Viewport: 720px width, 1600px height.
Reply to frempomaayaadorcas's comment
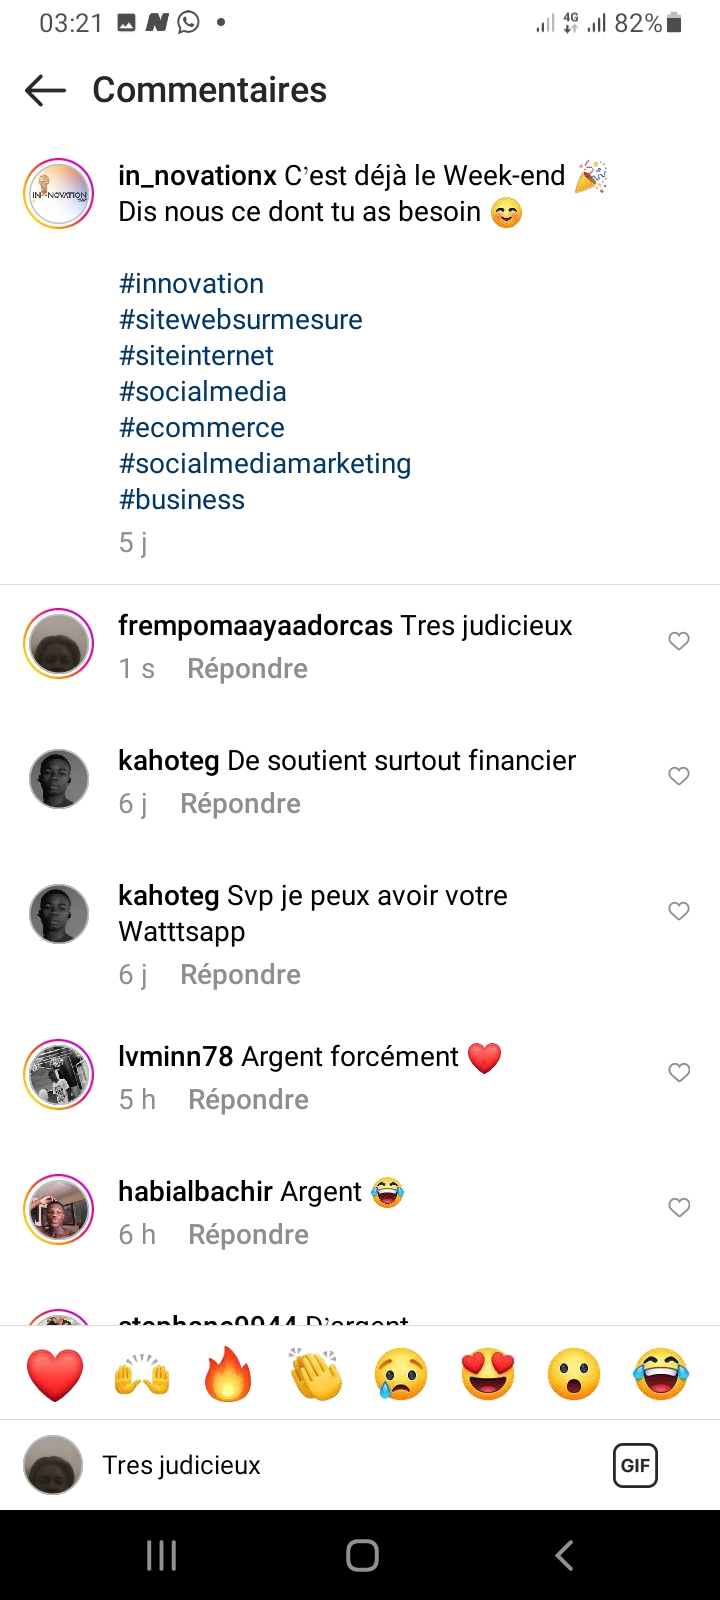point(247,669)
